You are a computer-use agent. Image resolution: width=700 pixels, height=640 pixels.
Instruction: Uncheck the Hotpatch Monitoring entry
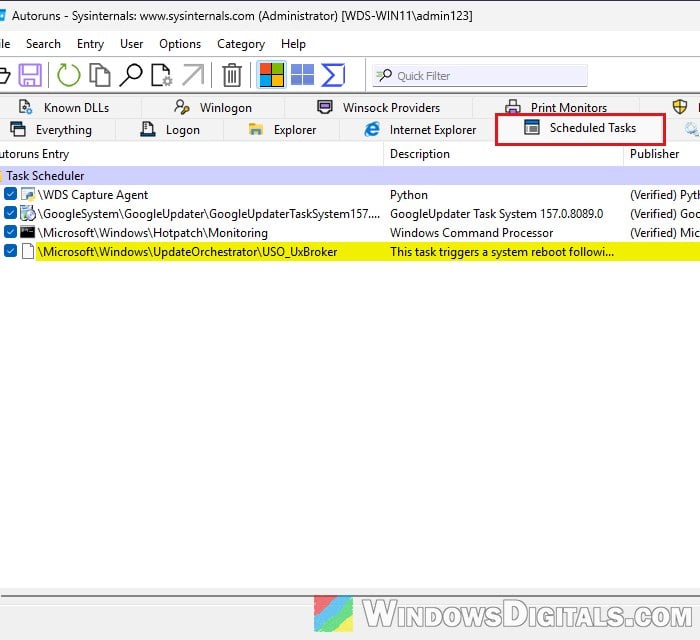click(10, 232)
